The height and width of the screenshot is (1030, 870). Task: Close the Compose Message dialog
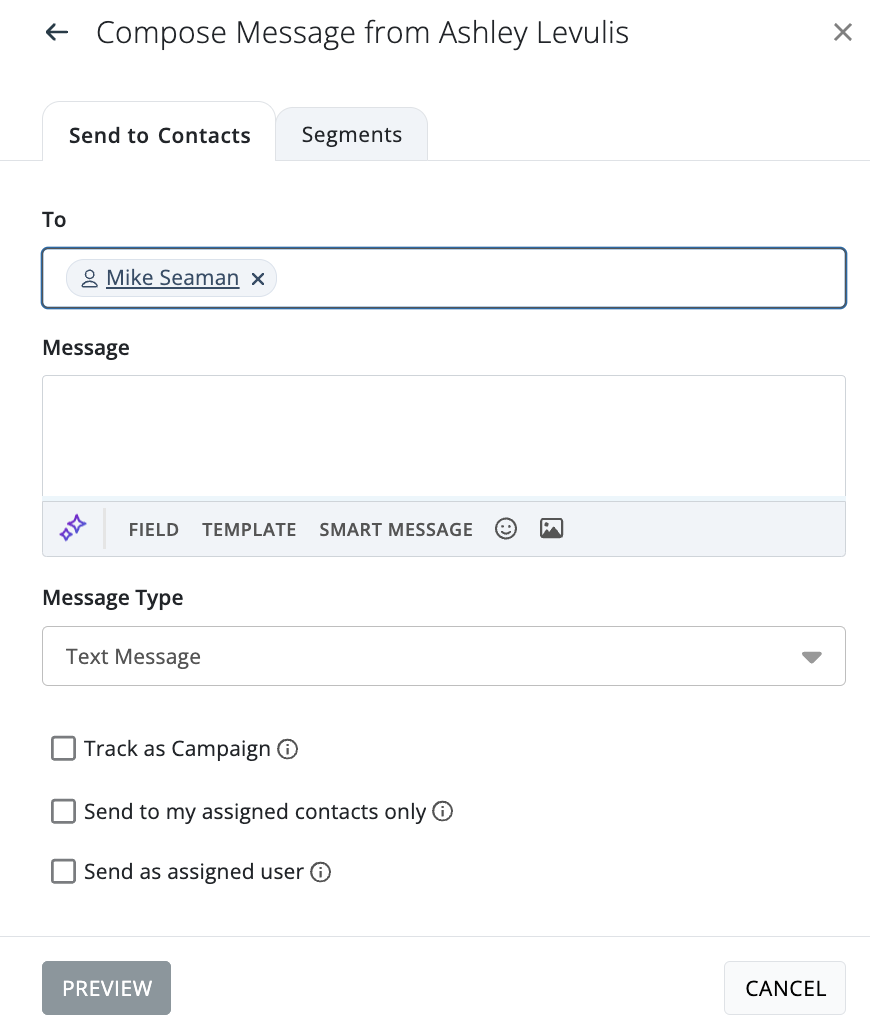pos(843,33)
